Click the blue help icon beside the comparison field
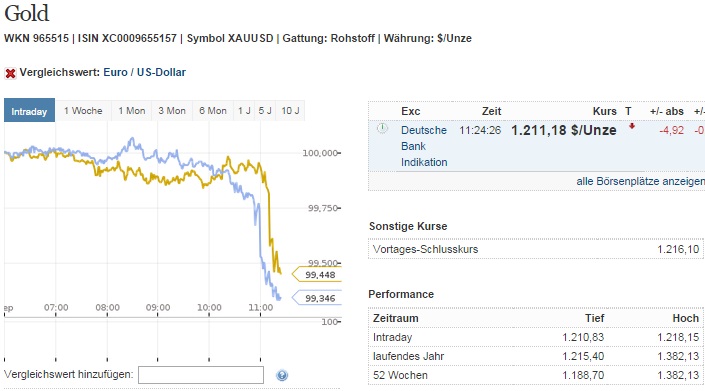Image resolution: width=705 pixels, height=391 pixels. (282, 375)
